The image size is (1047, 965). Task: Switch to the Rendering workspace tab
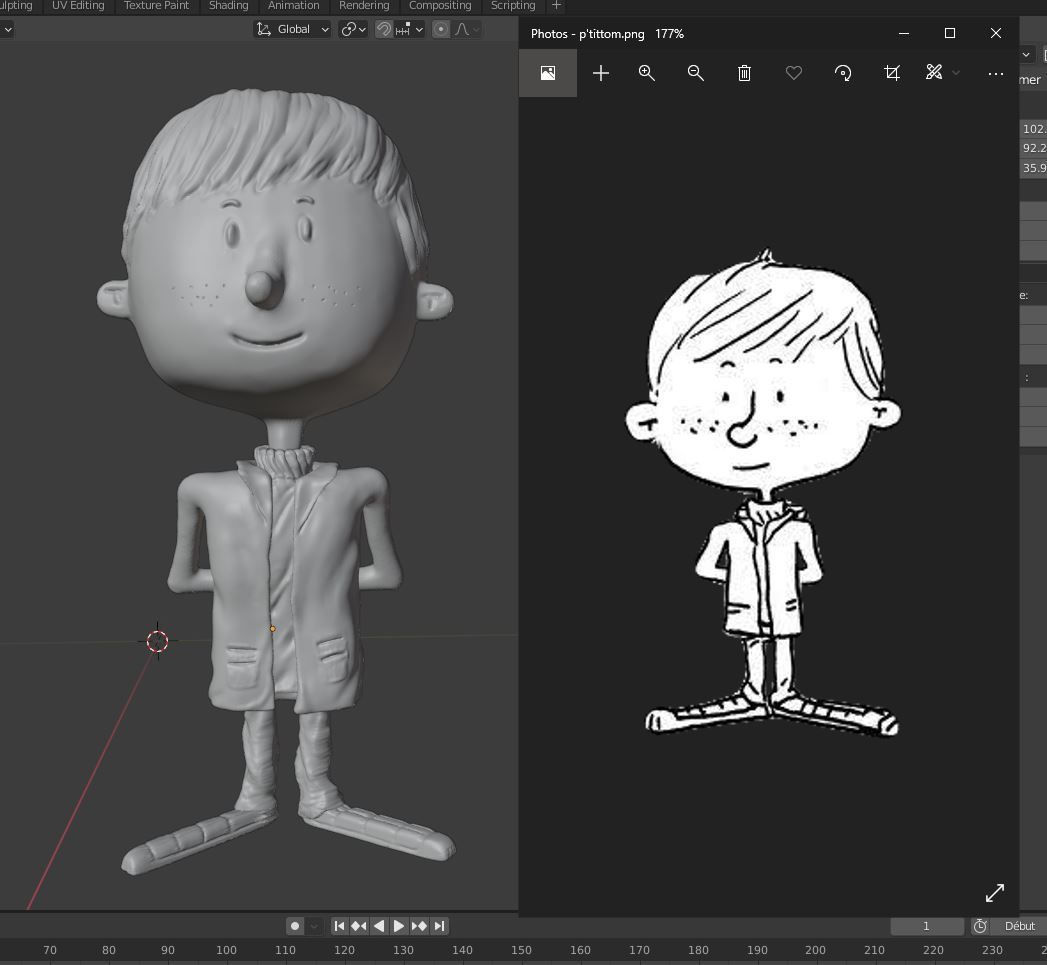click(364, 6)
